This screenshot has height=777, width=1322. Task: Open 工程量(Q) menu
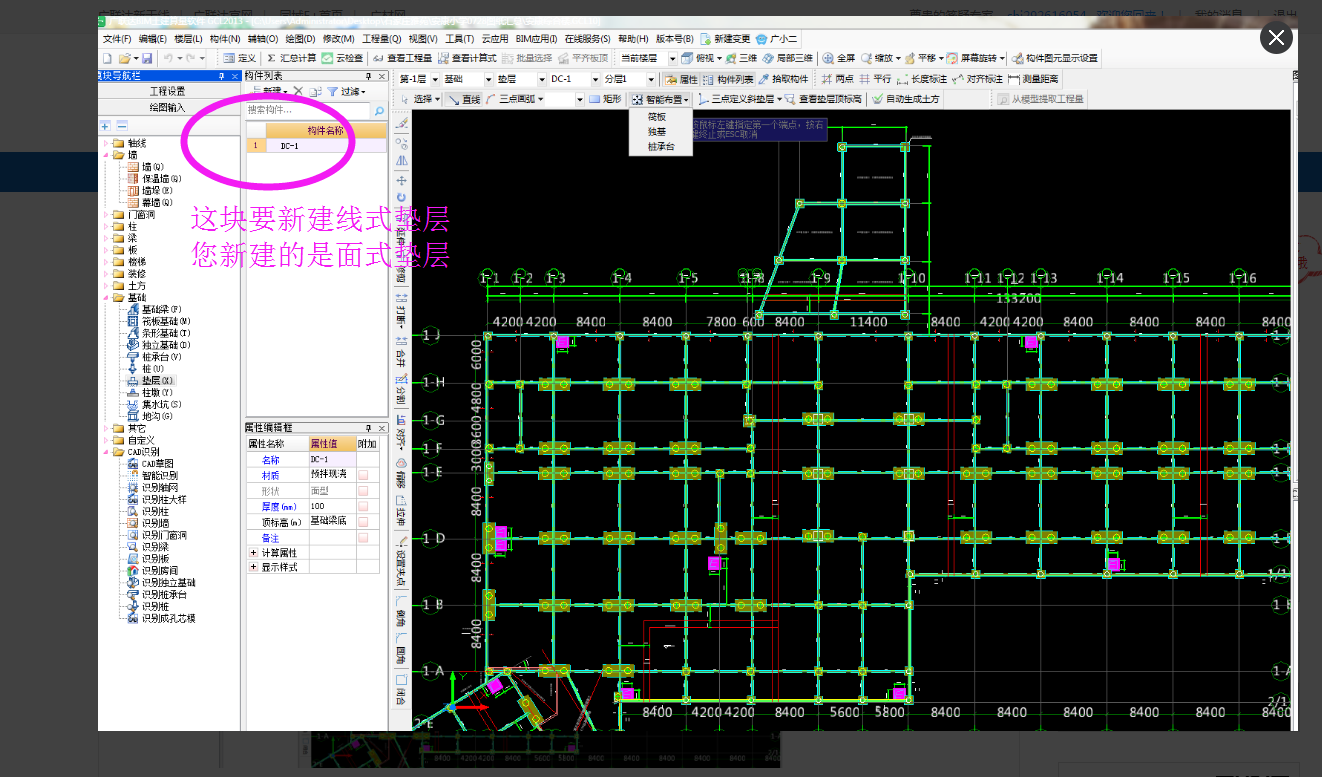(381, 38)
